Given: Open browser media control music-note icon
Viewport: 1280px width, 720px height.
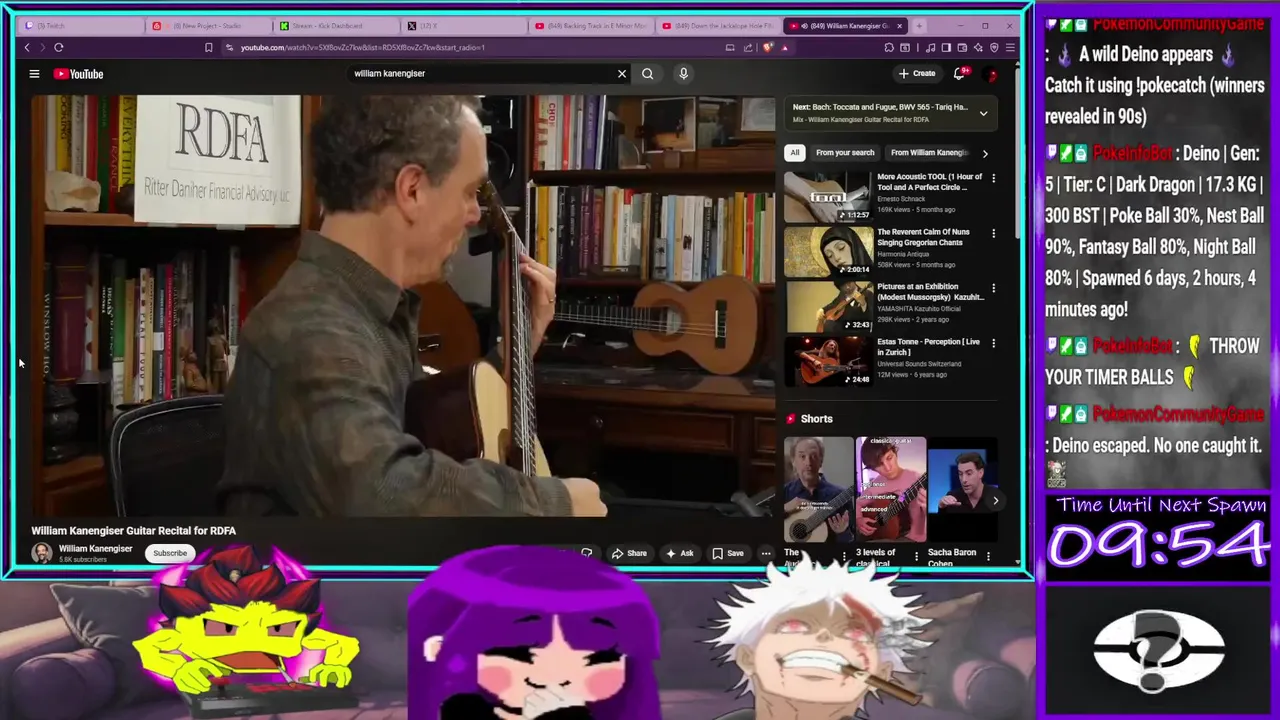Looking at the screenshot, I should click(931, 47).
